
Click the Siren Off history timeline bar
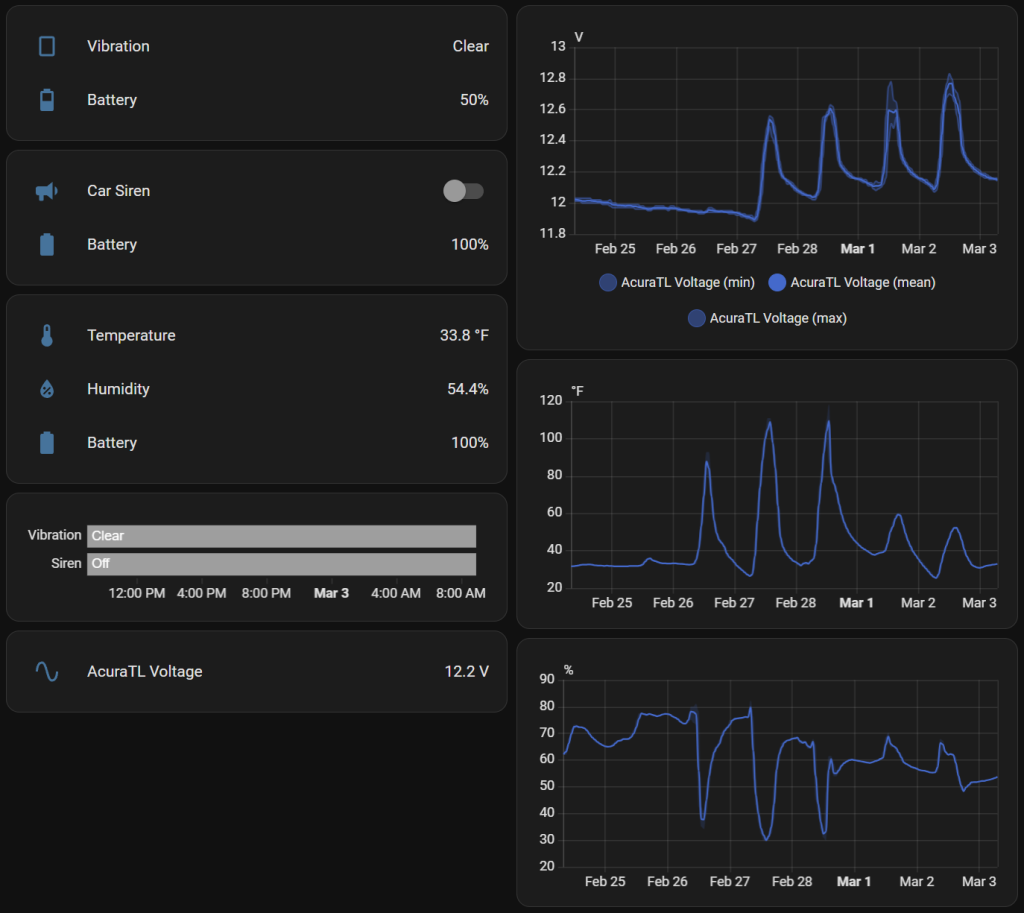tap(281, 564)
